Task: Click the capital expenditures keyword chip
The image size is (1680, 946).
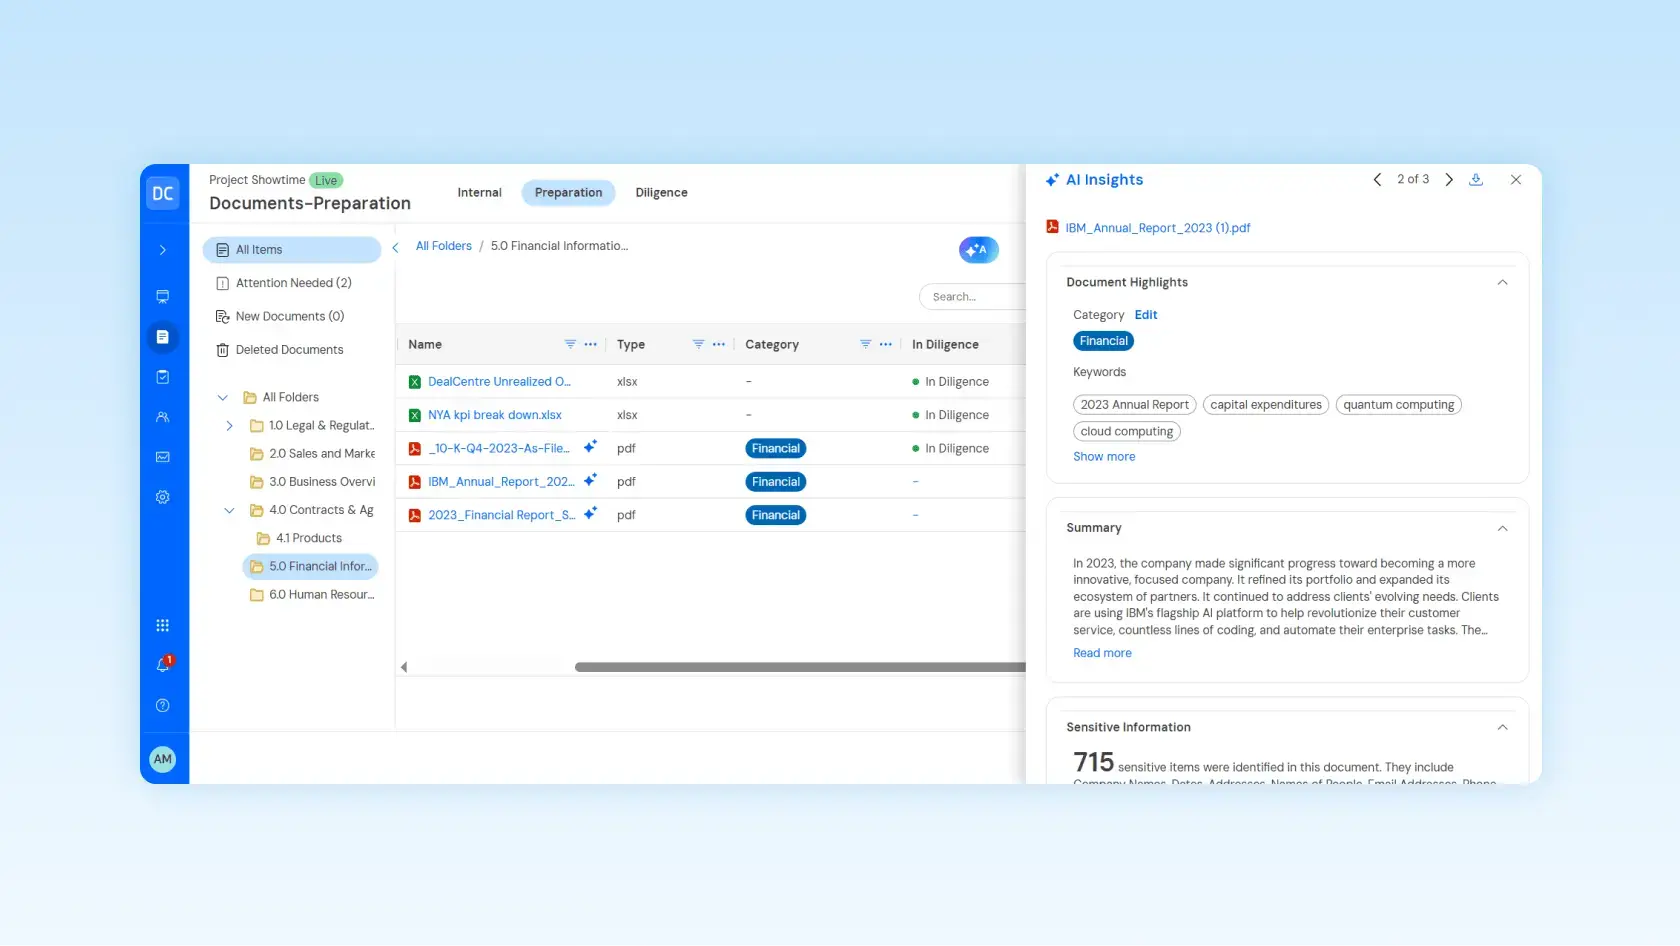Action: pos(1265,405)
